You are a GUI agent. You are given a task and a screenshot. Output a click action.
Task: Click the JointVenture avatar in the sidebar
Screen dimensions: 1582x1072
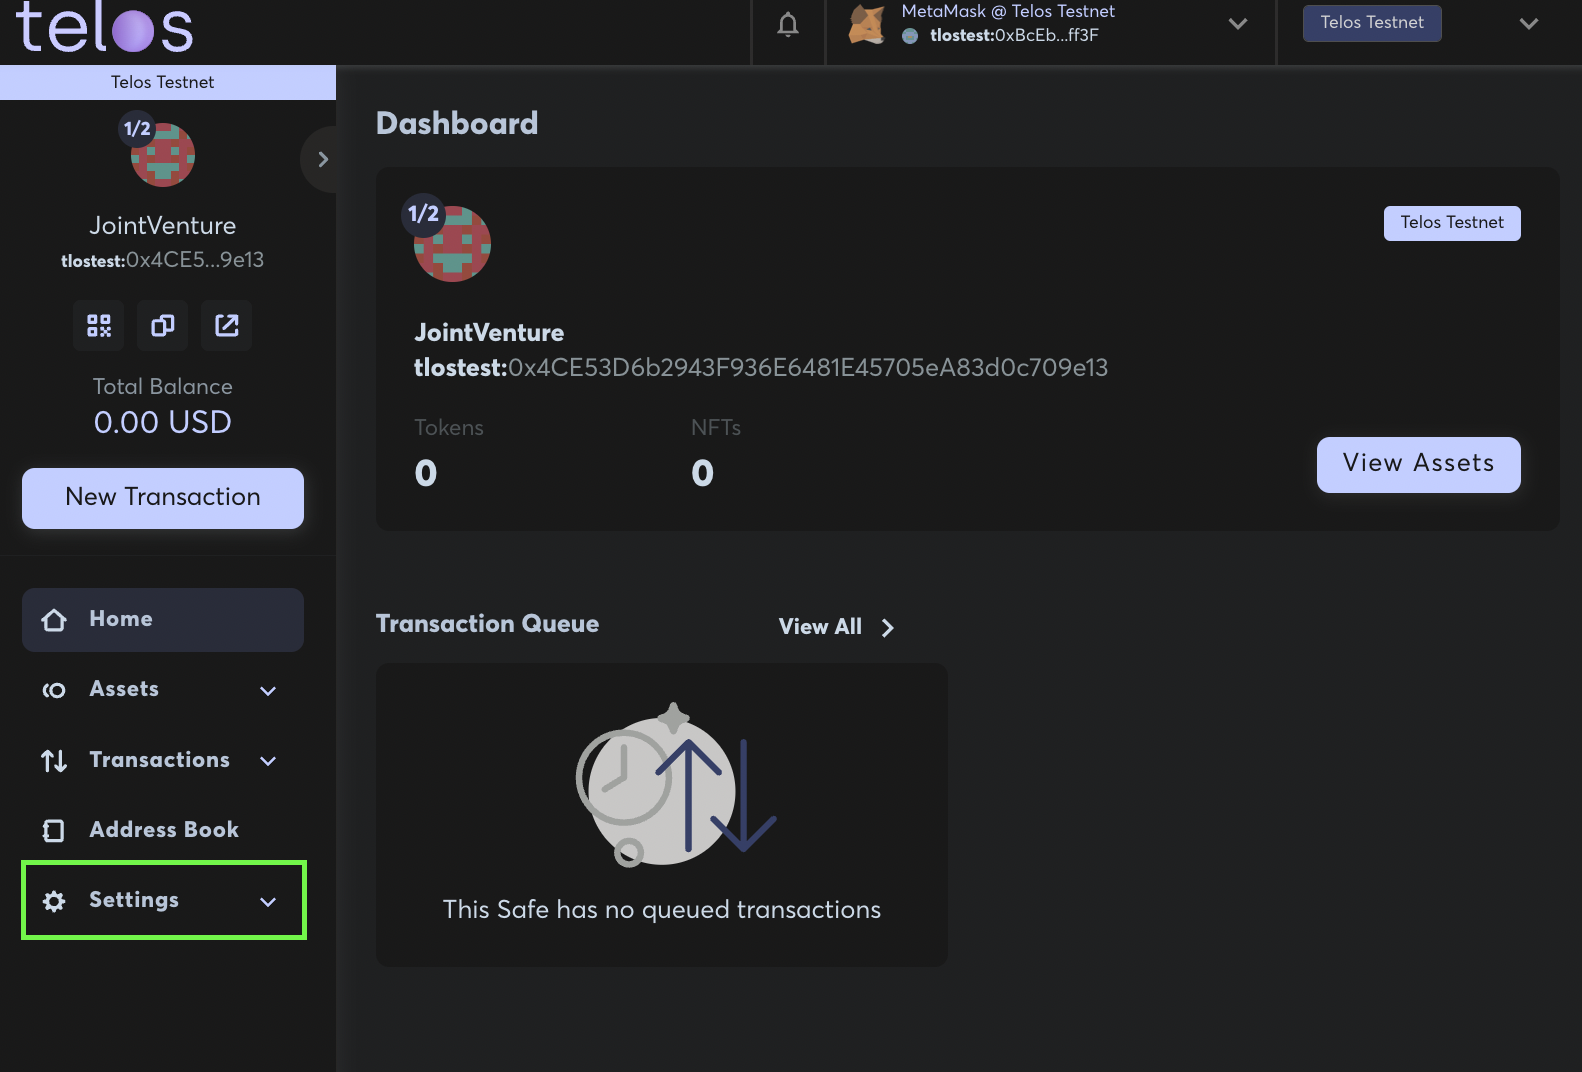click(x=162, y=155)
